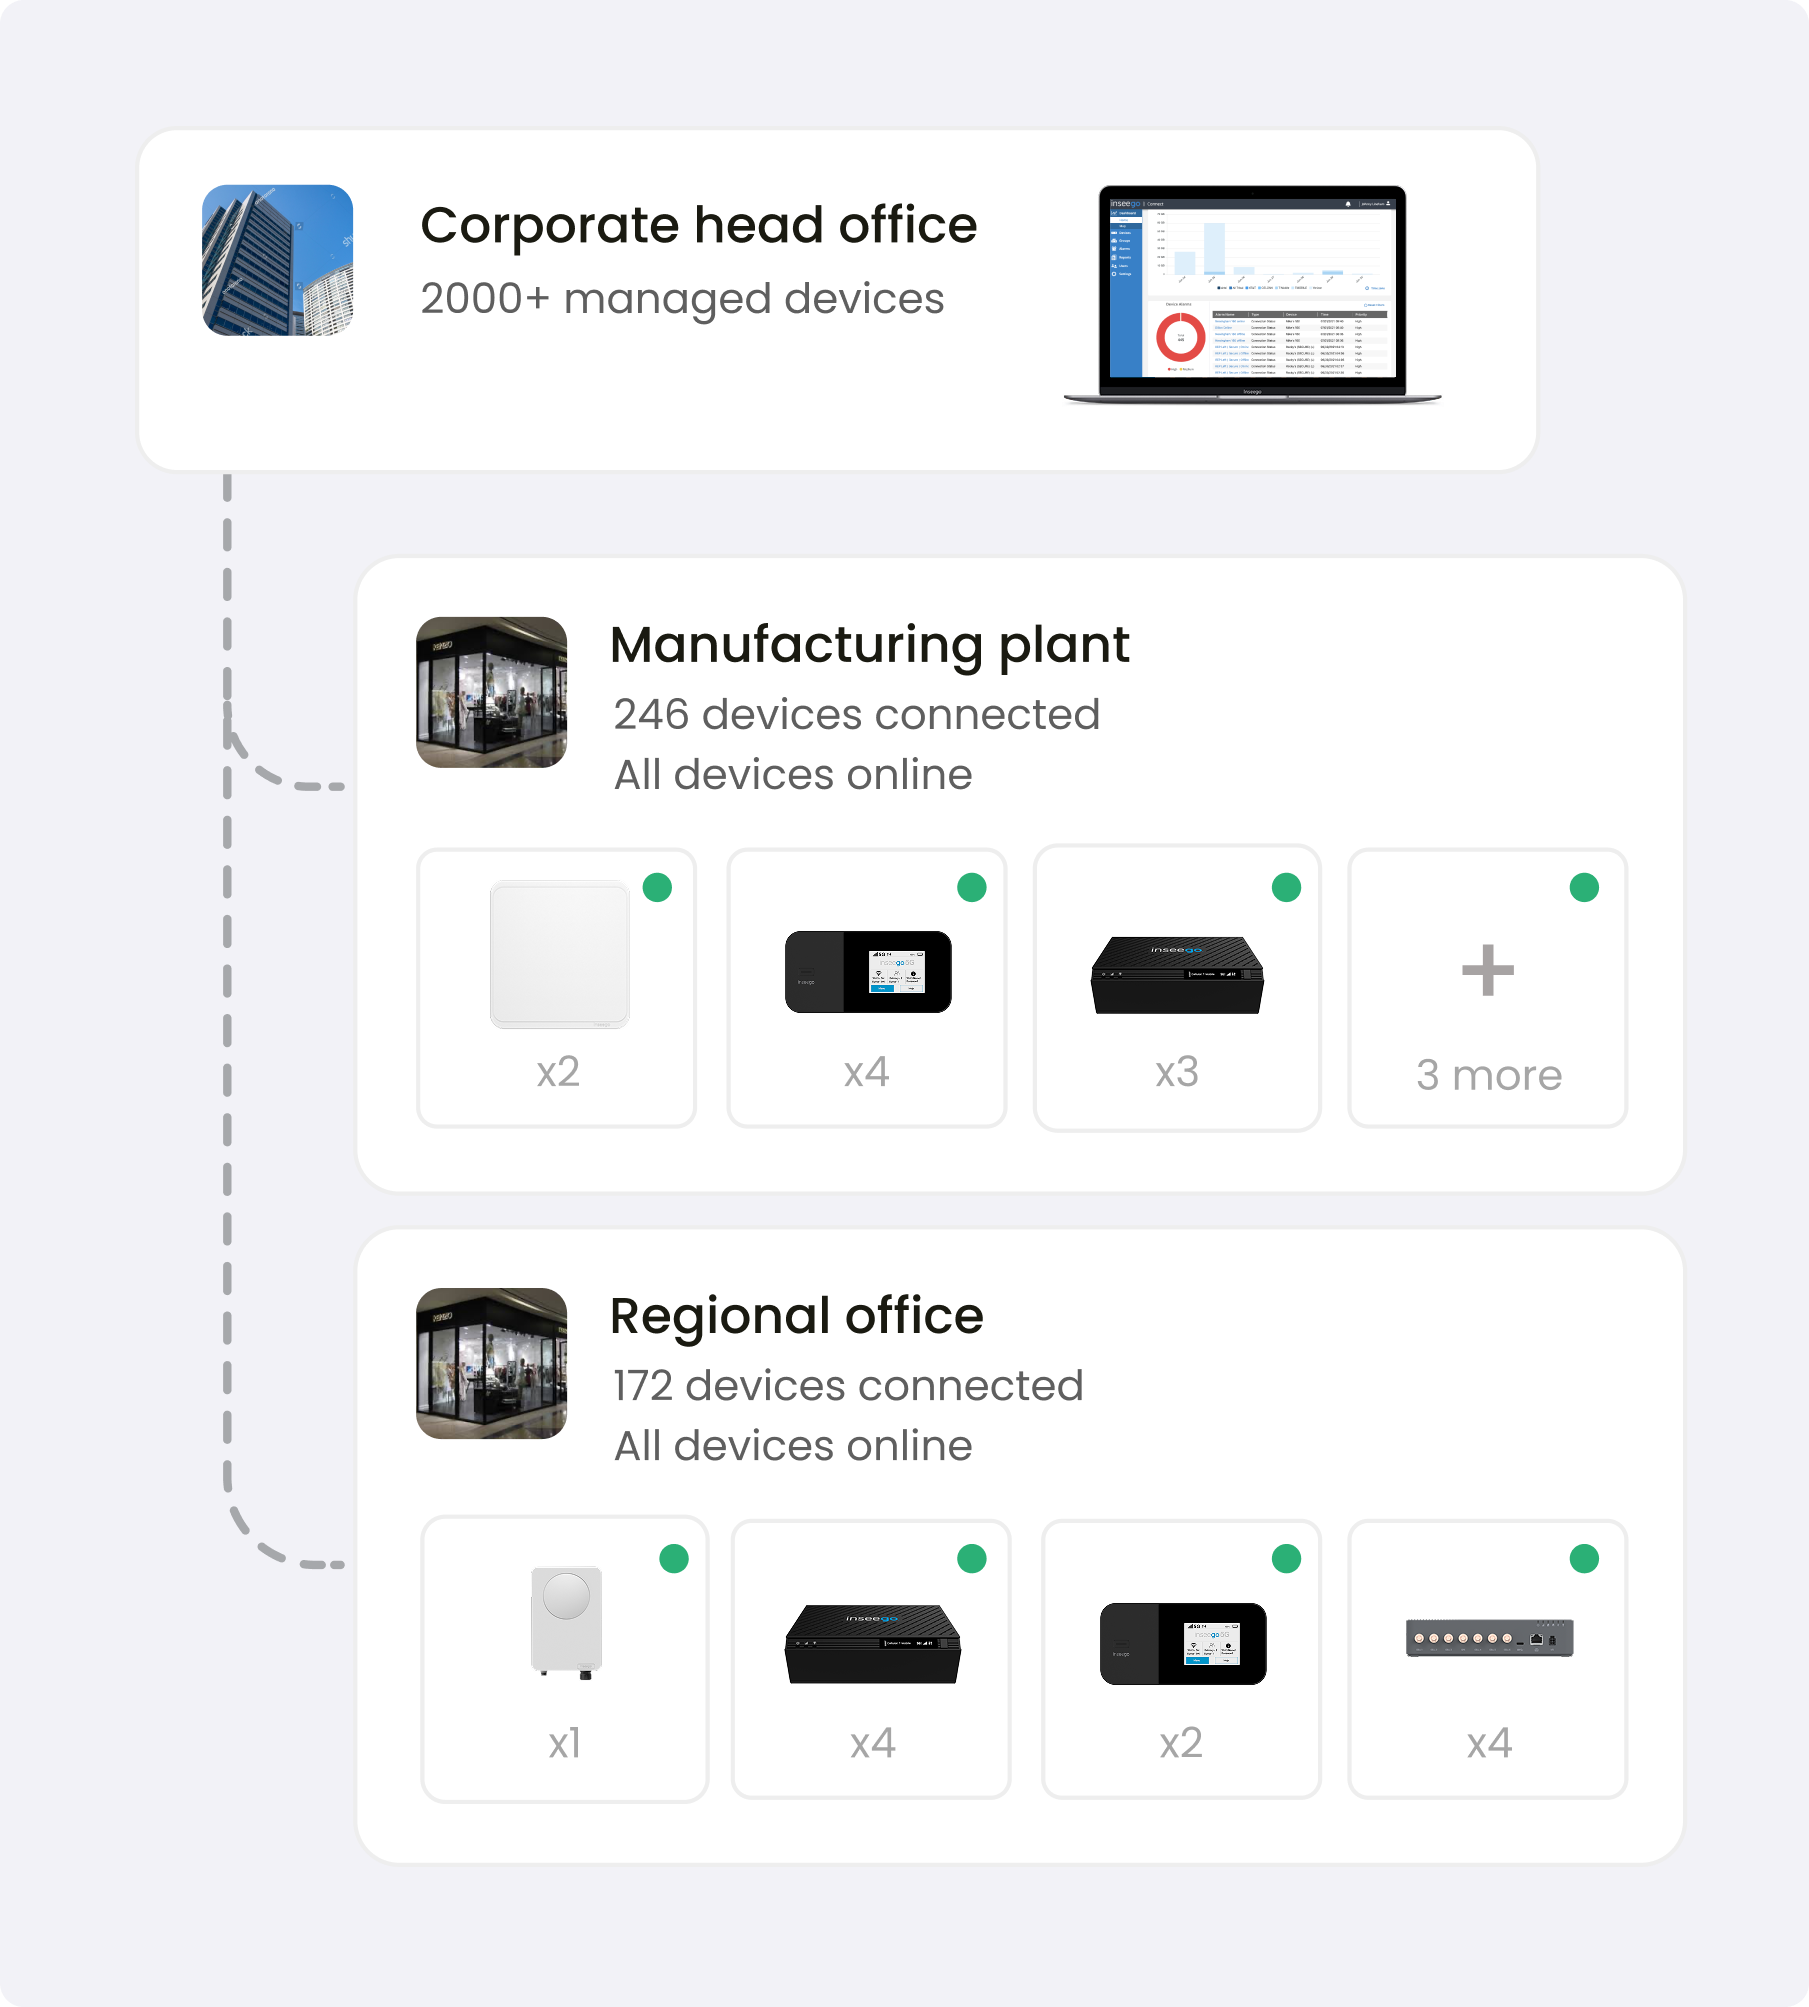
Task: Open the Regional office heading
Action: coord(796,1316)
